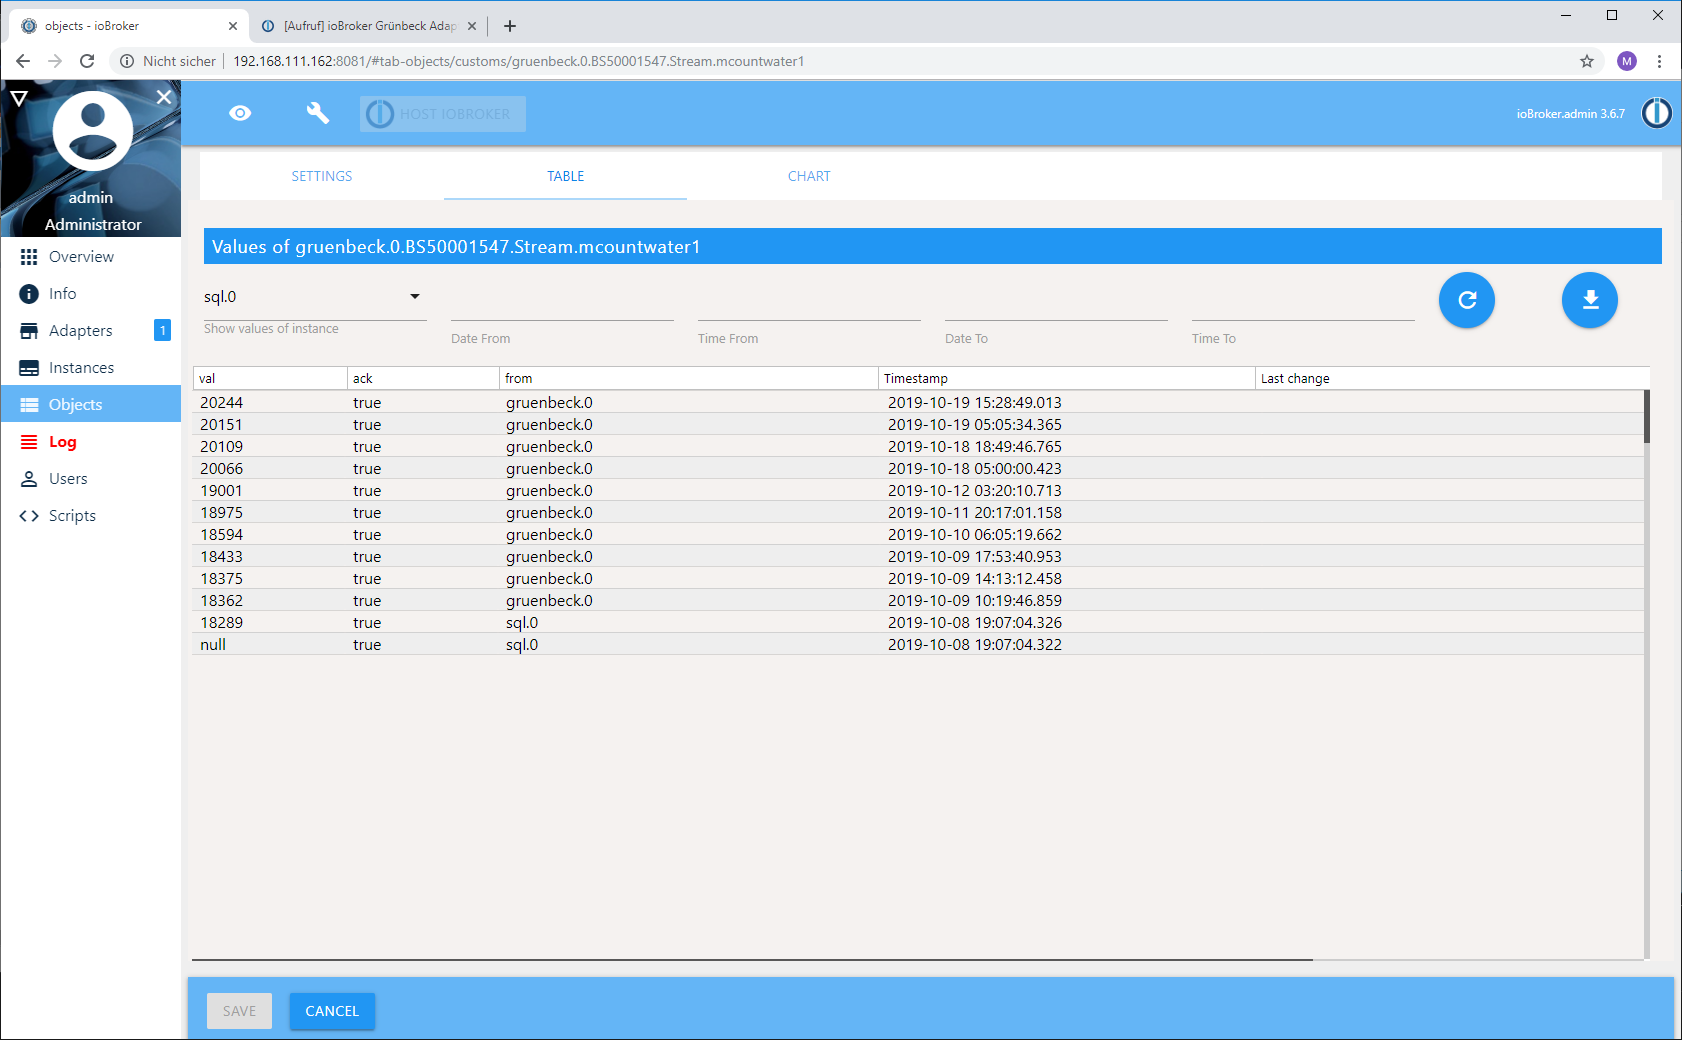Select the row with value 20244
The image size is (1682, 1040).
(918, 402)
